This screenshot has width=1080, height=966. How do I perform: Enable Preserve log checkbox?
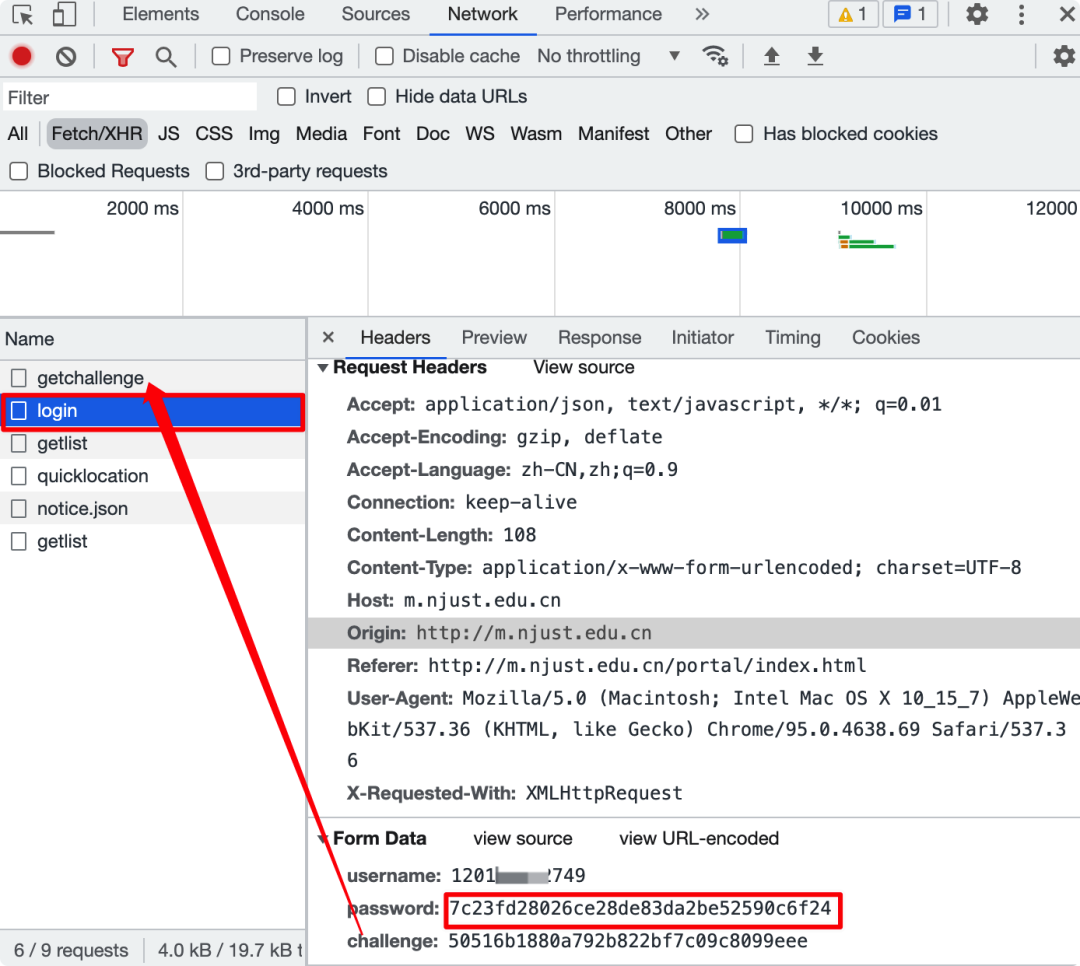coord(221,56)
